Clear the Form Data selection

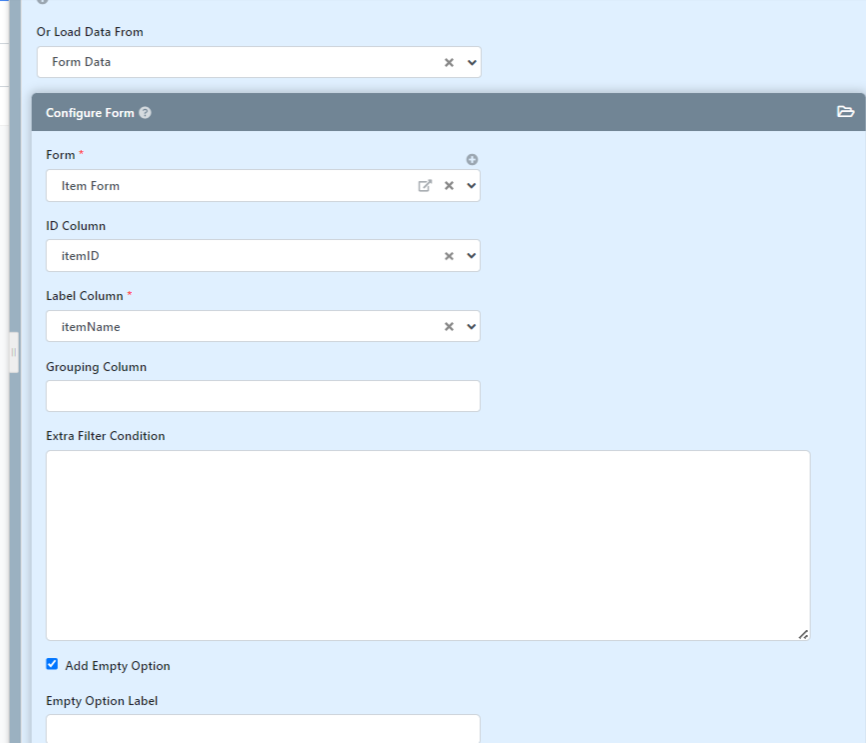click(x=449, y=62)
